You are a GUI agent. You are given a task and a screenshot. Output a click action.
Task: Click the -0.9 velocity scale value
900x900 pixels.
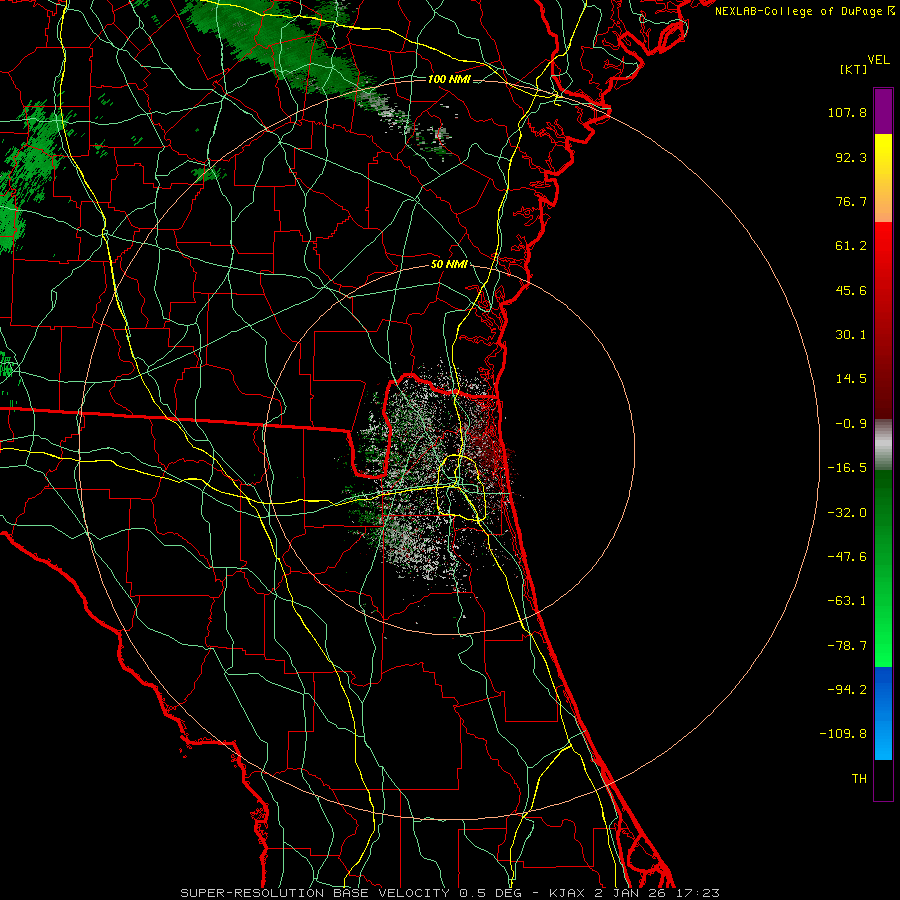pos(851,424)
